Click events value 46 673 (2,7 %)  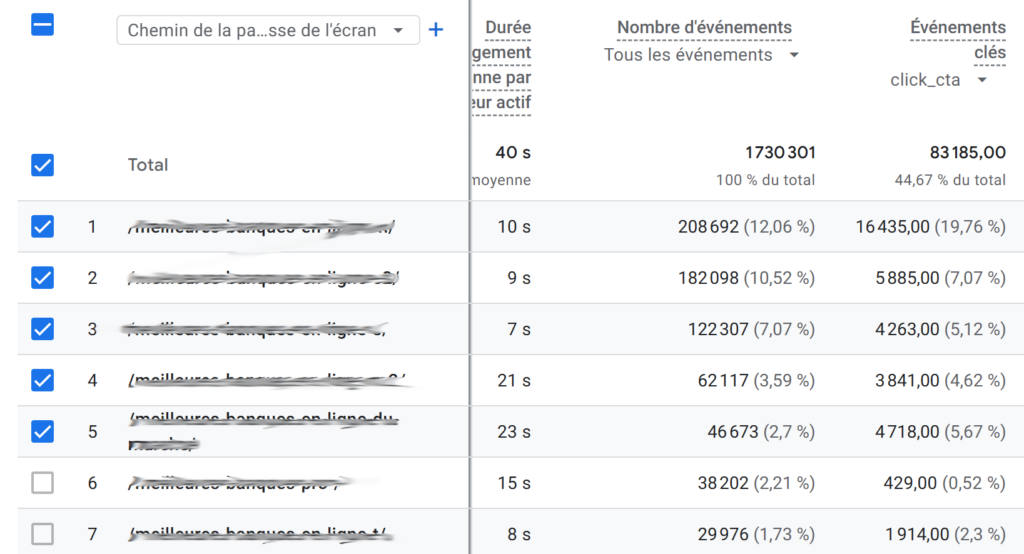(761, 431)
